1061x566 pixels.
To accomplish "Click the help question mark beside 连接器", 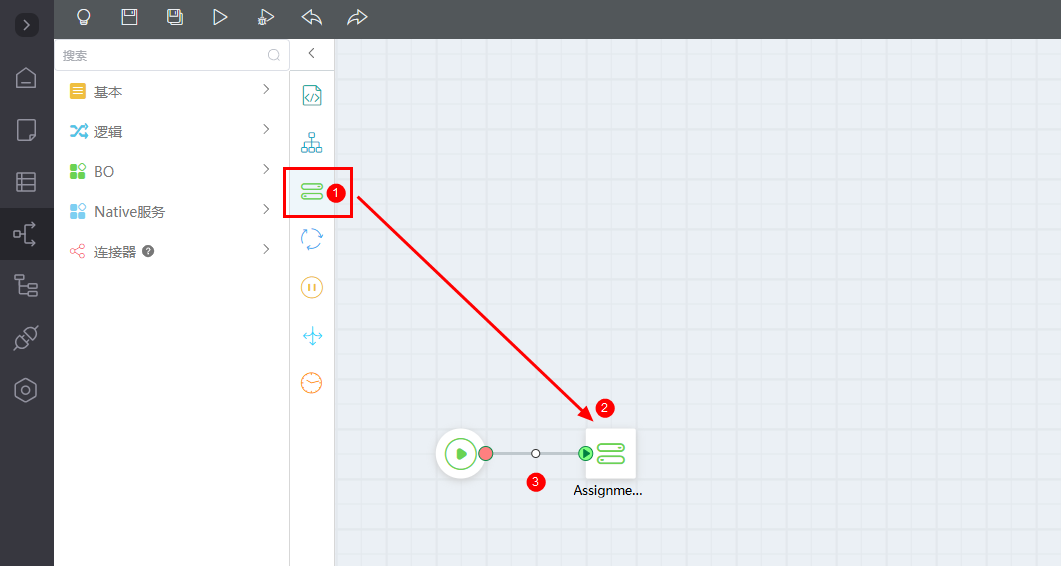I will pyautogui.click(x=148, y=251).
